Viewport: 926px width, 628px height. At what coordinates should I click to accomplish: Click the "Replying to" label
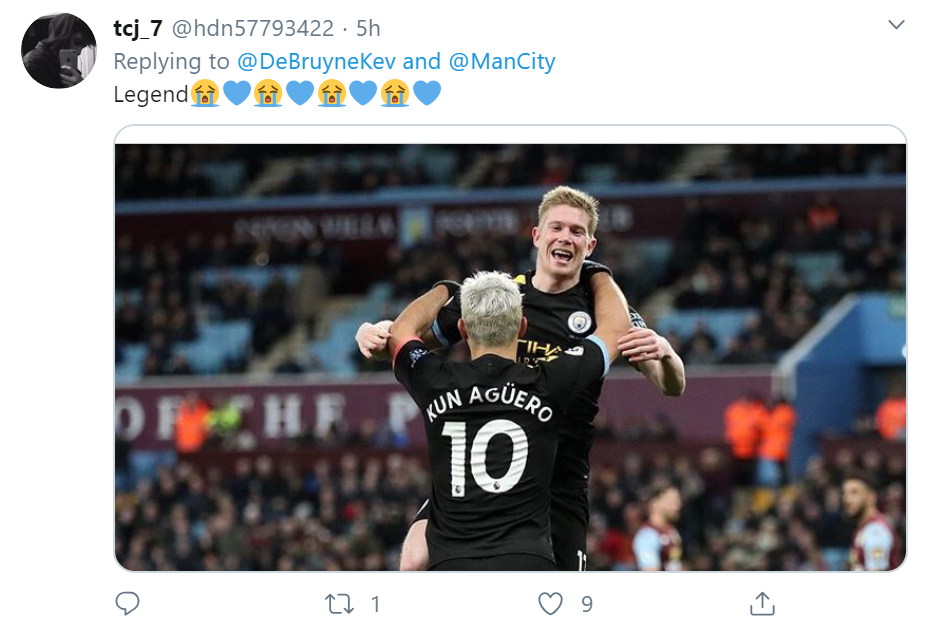click(x=172, y=61)
